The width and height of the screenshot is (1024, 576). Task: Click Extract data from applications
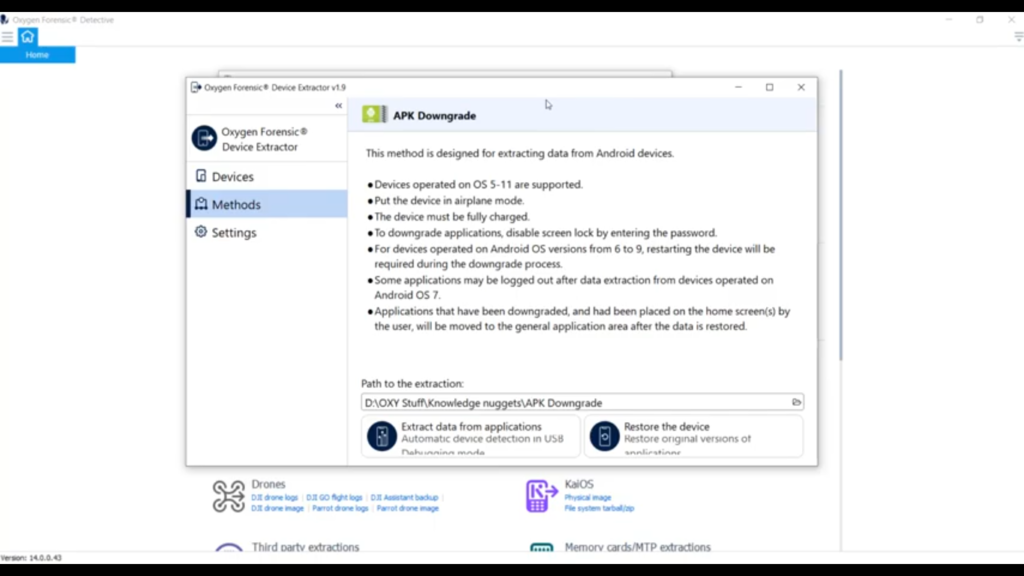click(469, 436)
